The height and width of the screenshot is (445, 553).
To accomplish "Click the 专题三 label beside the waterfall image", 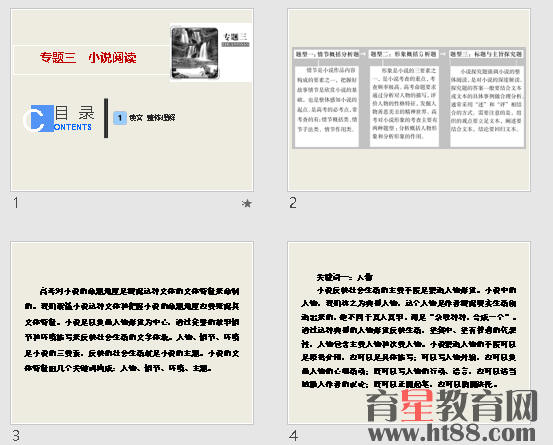I will click(x=236, y=36).
